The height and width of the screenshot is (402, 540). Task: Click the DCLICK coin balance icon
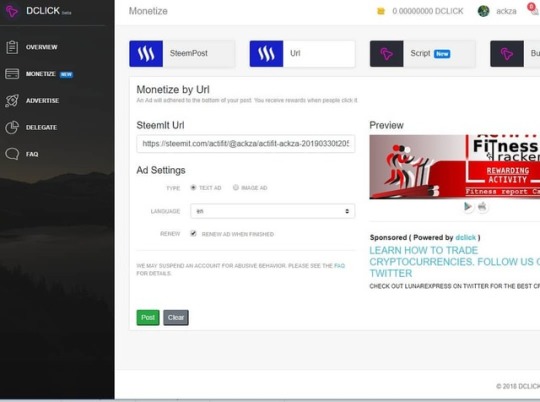pyautogui.click(x=381, y=11)
